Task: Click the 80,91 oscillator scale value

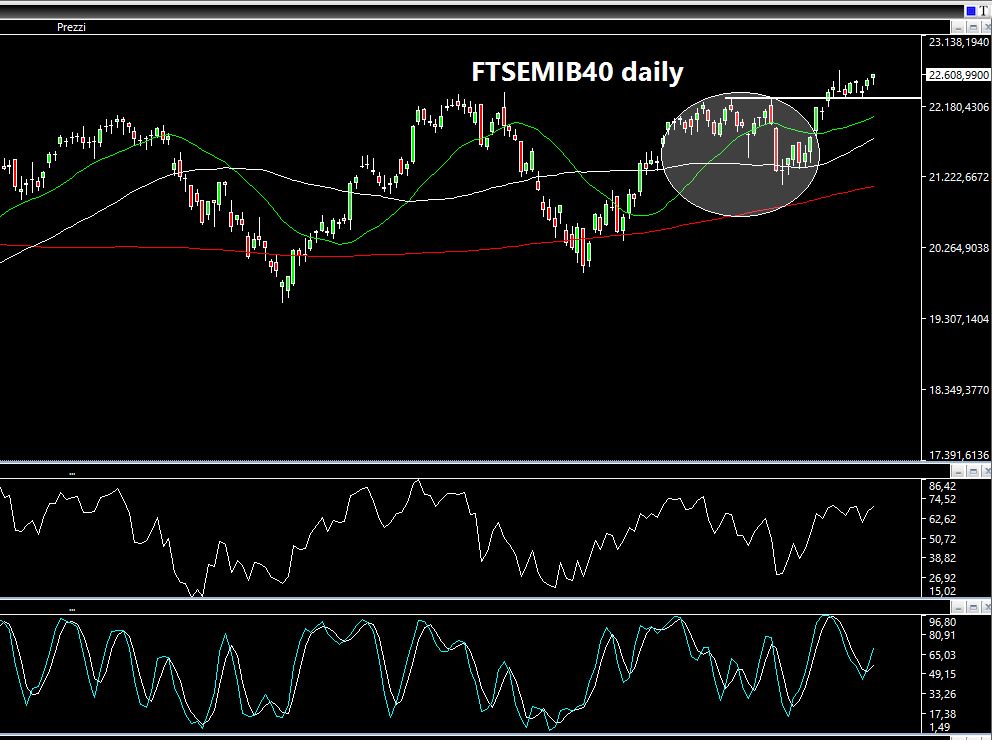Action: tap(943, 635)
